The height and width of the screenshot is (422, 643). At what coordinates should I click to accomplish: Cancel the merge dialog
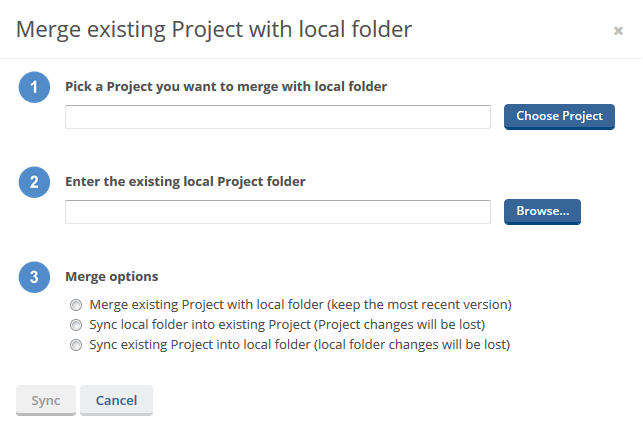(x=116, y=400)
